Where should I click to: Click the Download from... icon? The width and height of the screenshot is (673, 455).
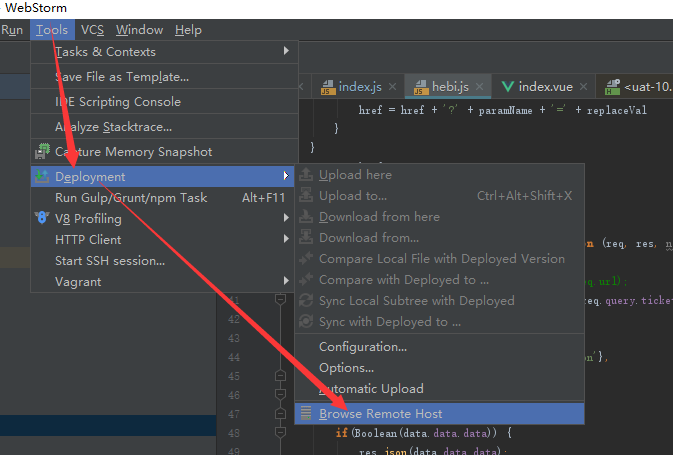306,237
